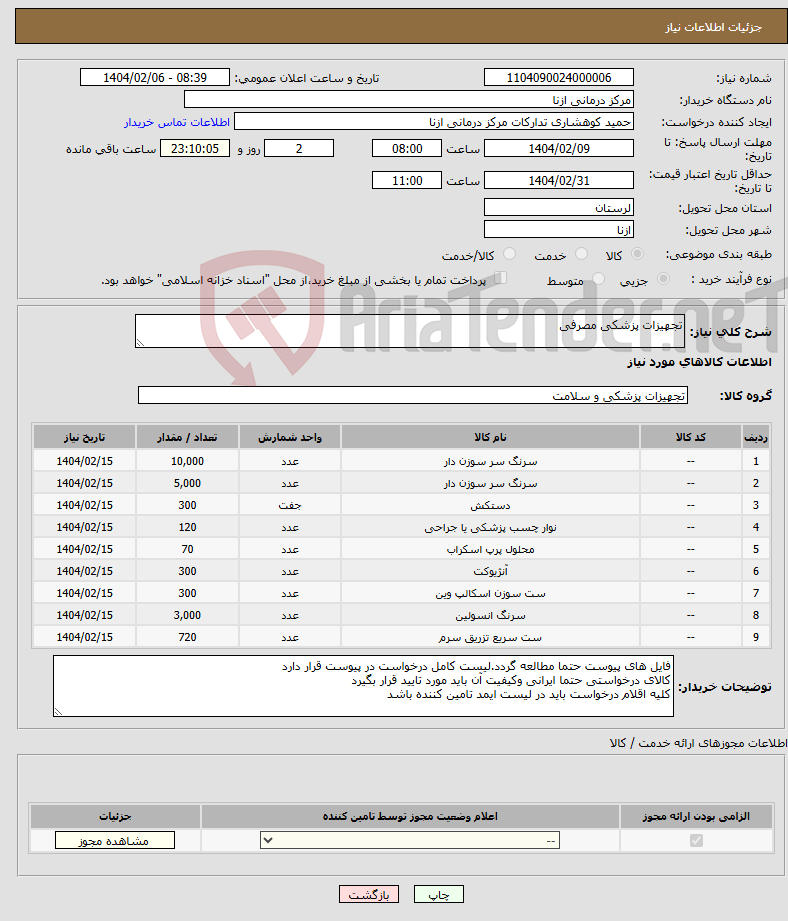Click the quantity 720 cell
788x921 pixels.
pos(187,637)
